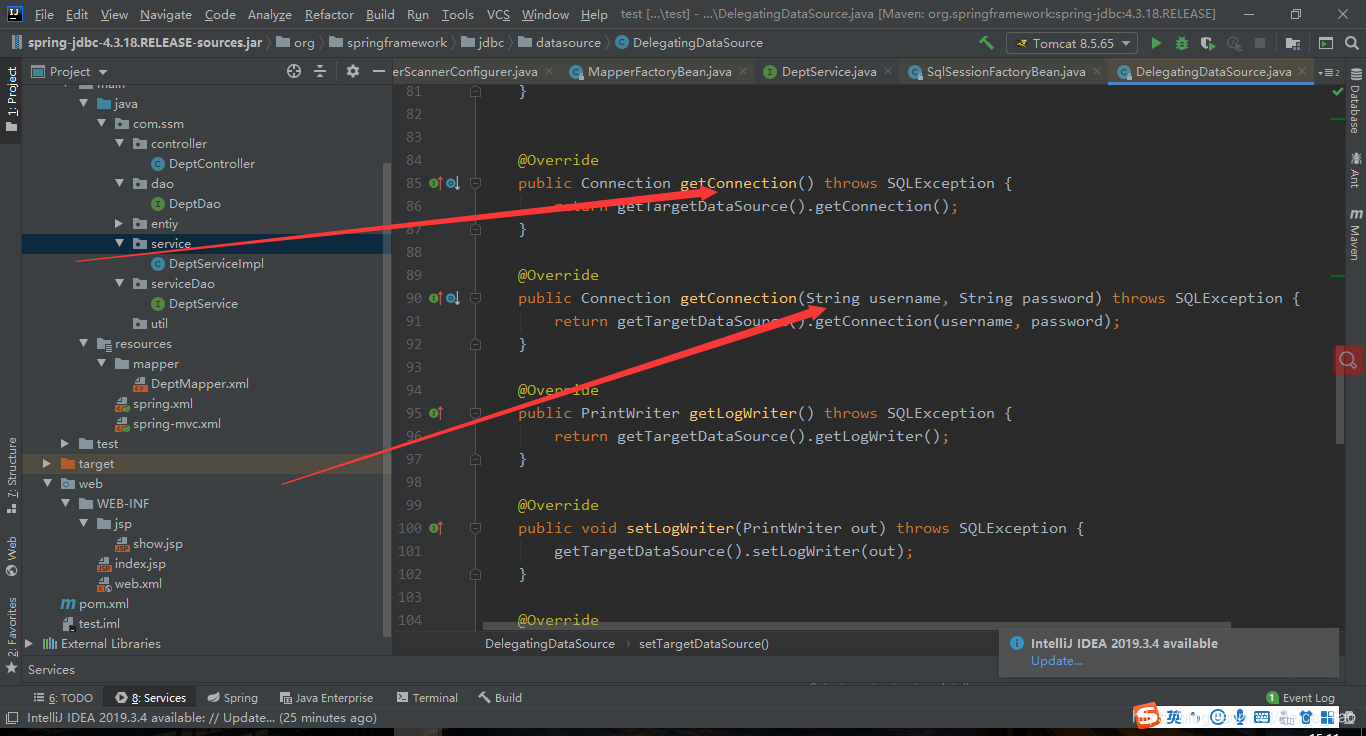Click the Stop square icon in toolbar
This screenshot has width=1366, height=736.
1260,43
